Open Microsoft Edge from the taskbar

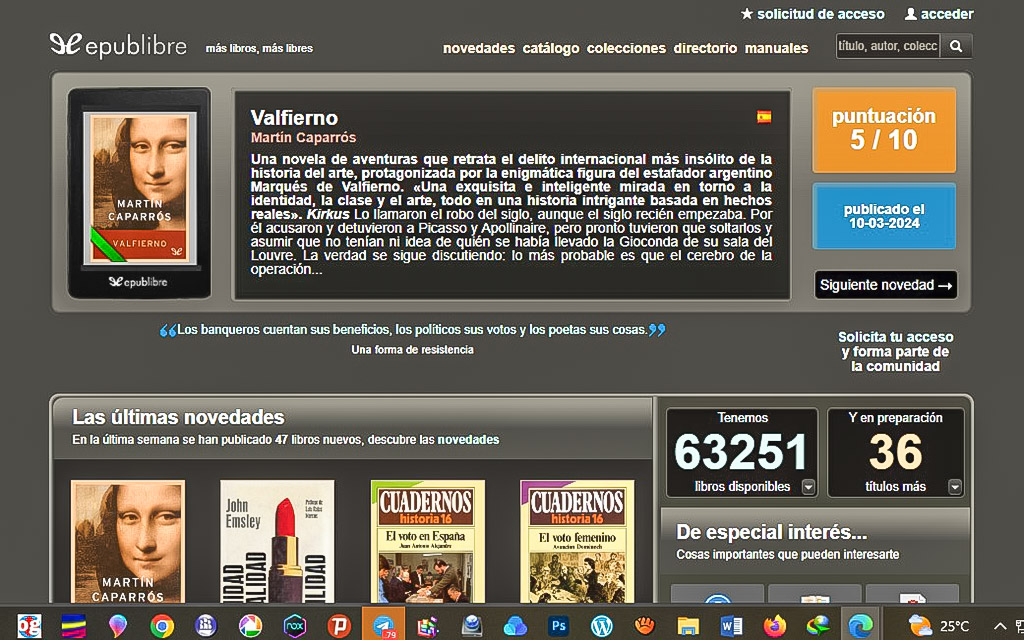[860, 624]
